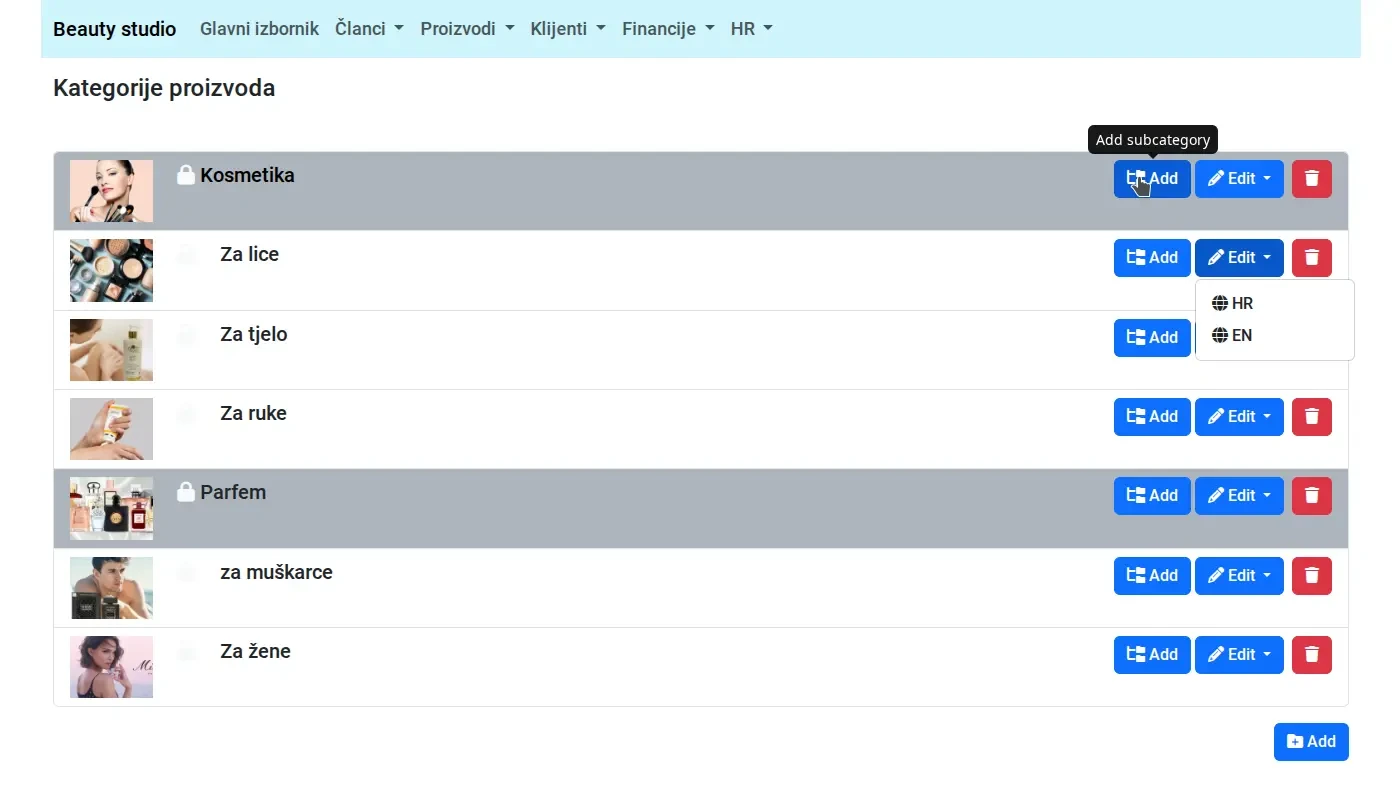This screenshot has width=1400, height=800.
Task: Click the delete icon on Za žene row
Action: [x=1311, y=654]
